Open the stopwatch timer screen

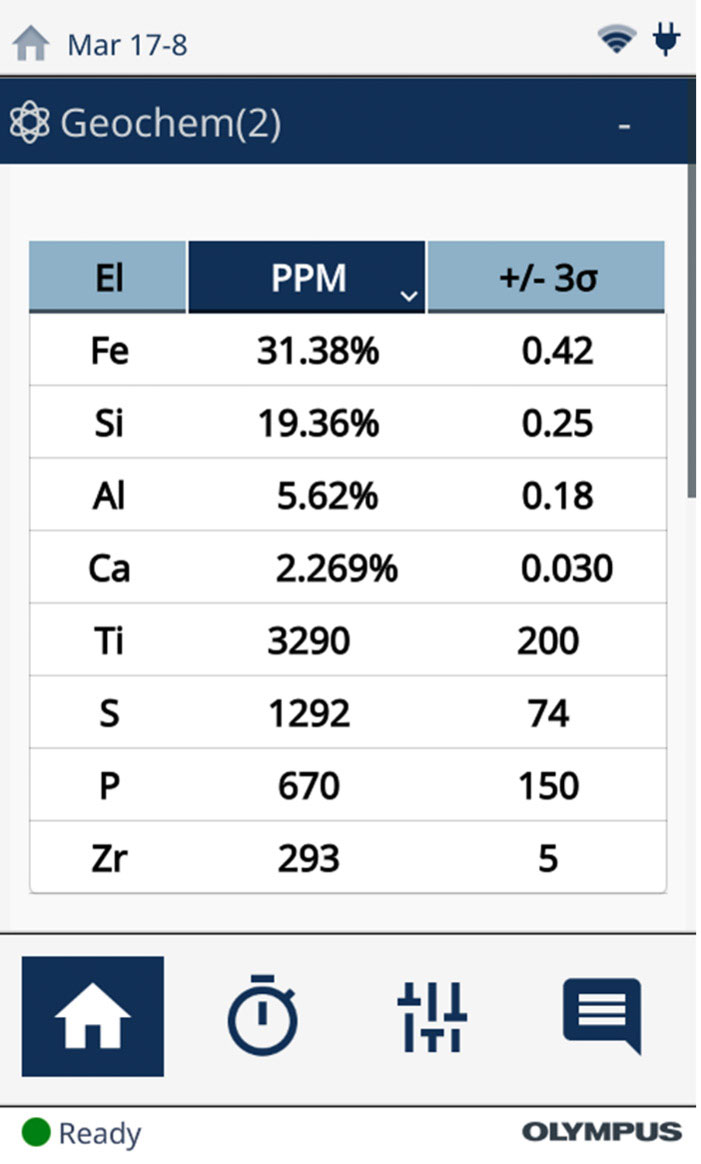262,1016
